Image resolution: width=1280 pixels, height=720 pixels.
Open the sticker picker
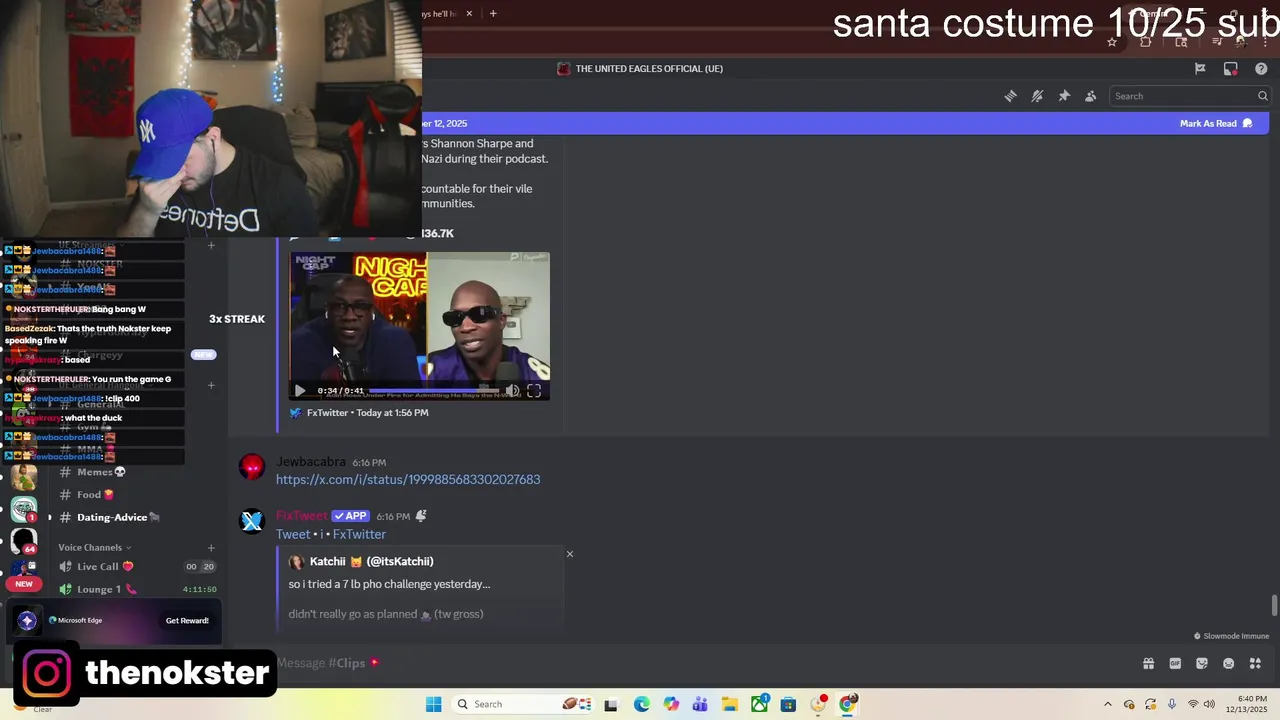click(x=1202, y=663)
